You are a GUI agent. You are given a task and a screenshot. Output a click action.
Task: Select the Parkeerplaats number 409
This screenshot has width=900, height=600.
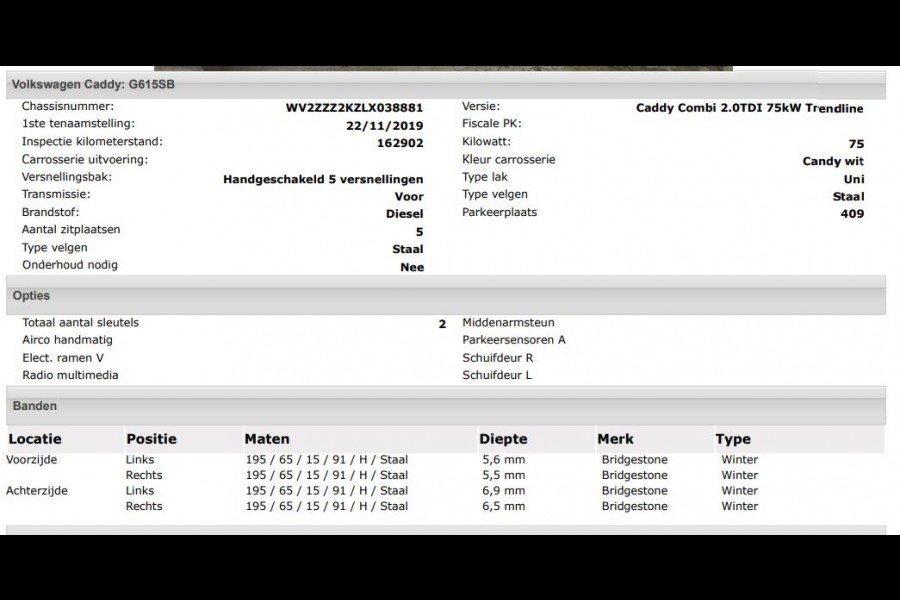click(x=852, y=213)
